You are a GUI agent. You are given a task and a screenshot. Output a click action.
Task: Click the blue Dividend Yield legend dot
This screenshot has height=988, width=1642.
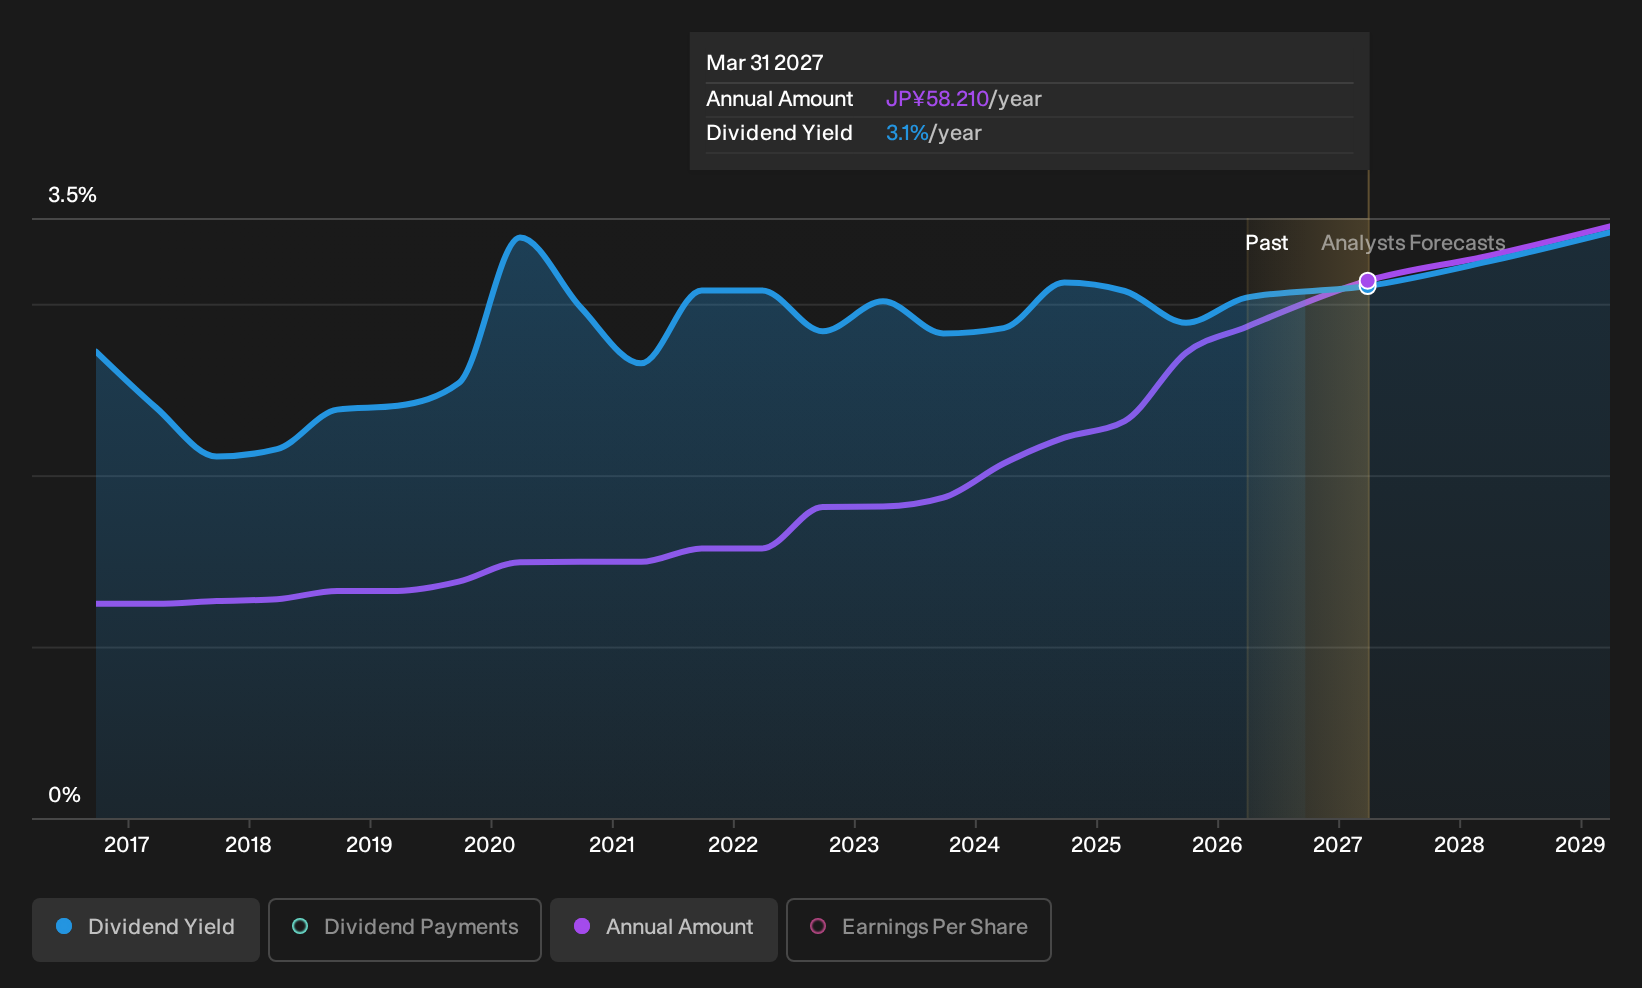[x=64, y=926]
